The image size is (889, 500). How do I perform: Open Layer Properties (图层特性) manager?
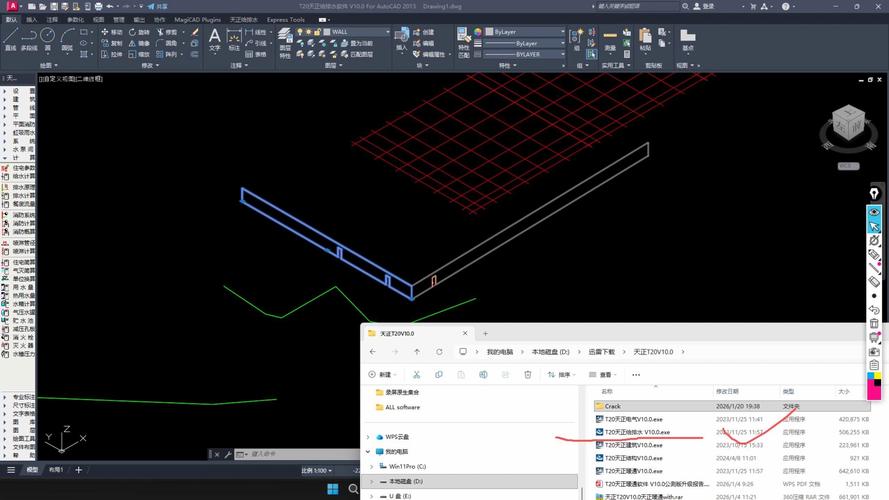click(x=285, y=43)
